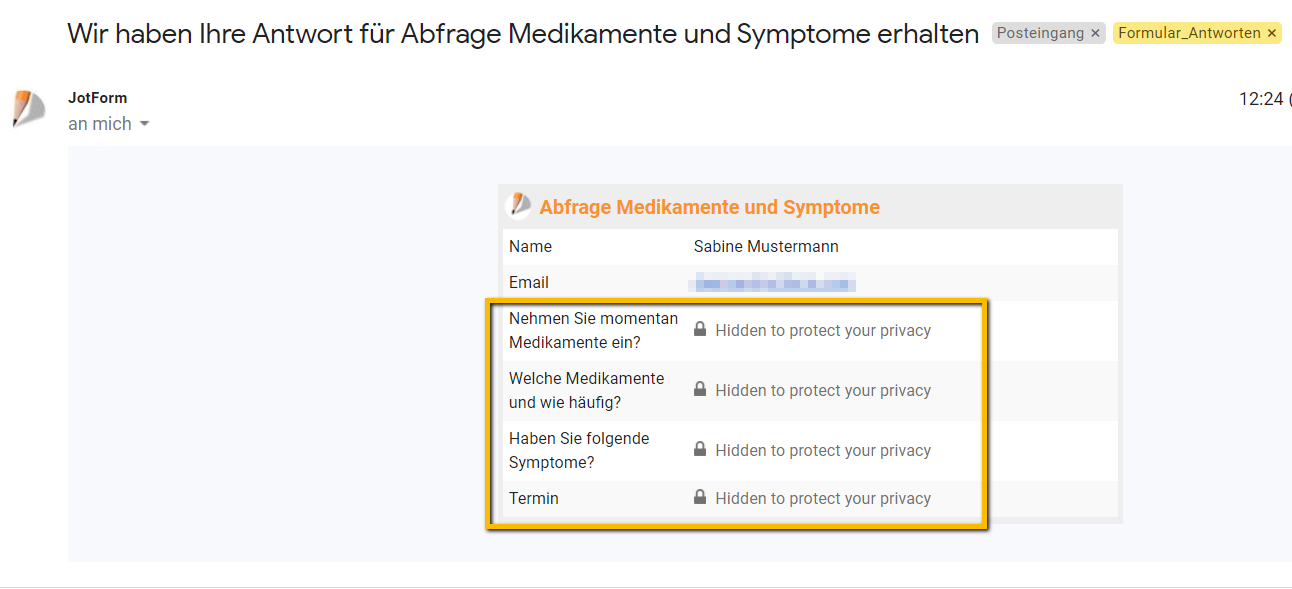Click lock icon beside 'Welche Medikamente und wie häufig?'
This screenshot has width=1292, height=589.
(x=700, y=390)
